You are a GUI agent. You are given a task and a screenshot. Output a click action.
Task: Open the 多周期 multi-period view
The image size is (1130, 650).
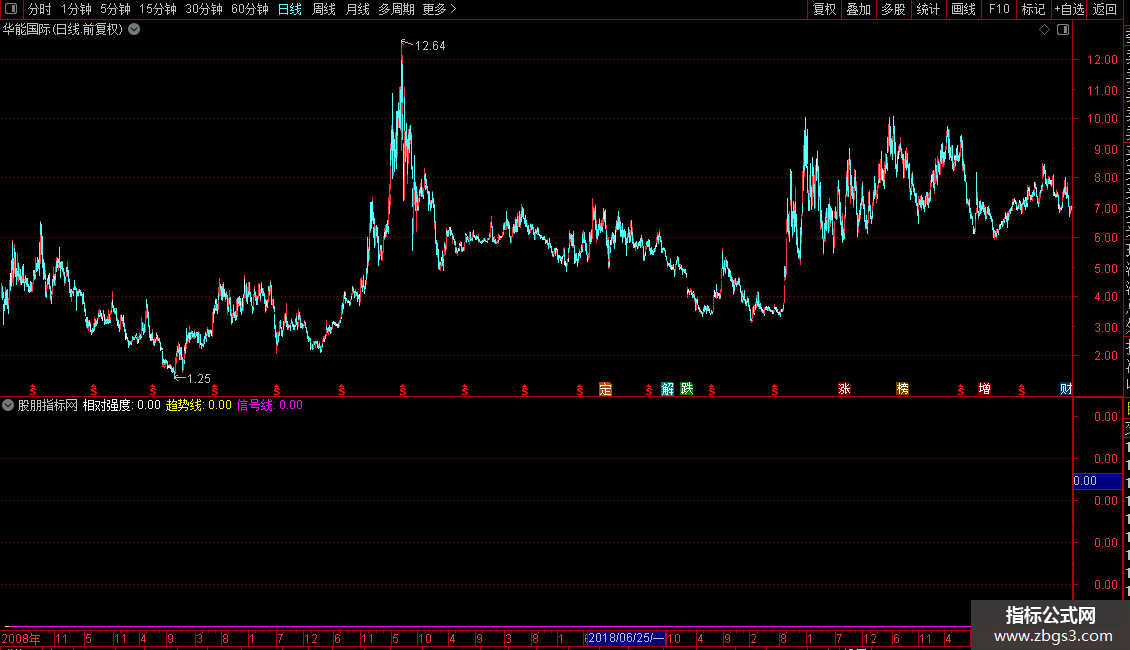396,9
